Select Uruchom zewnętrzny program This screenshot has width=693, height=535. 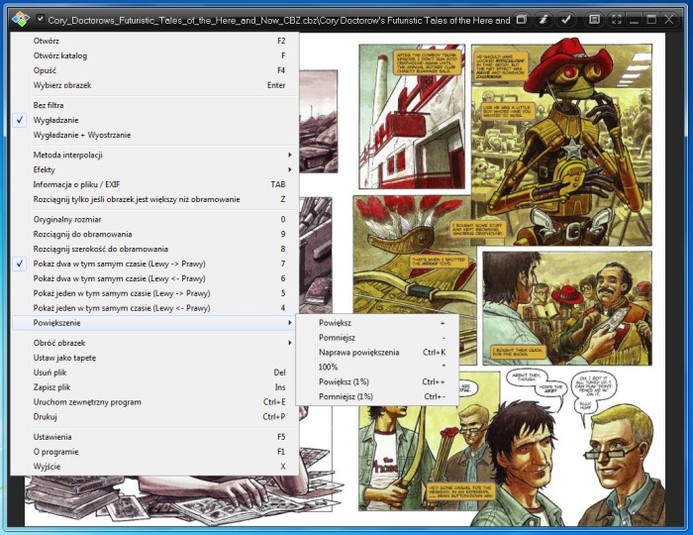point(155,402)
